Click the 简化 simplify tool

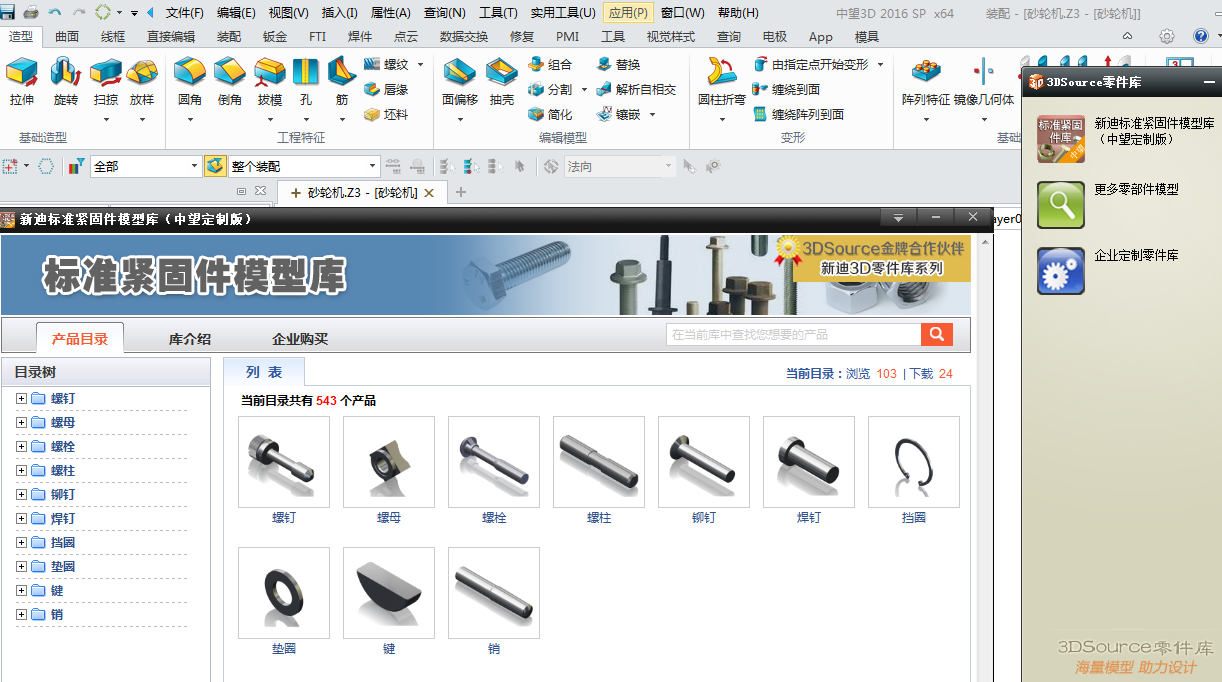point(550,114)
